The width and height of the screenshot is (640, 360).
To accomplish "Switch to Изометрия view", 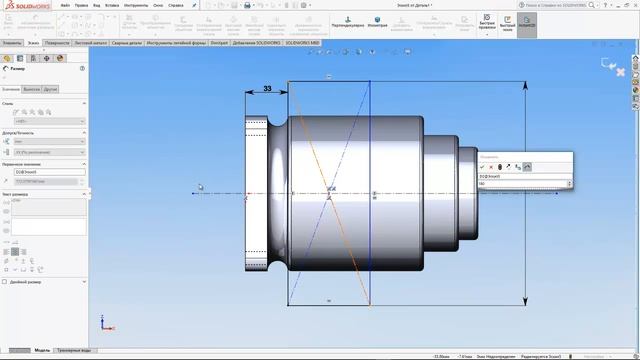I will [x=378, y=22].
